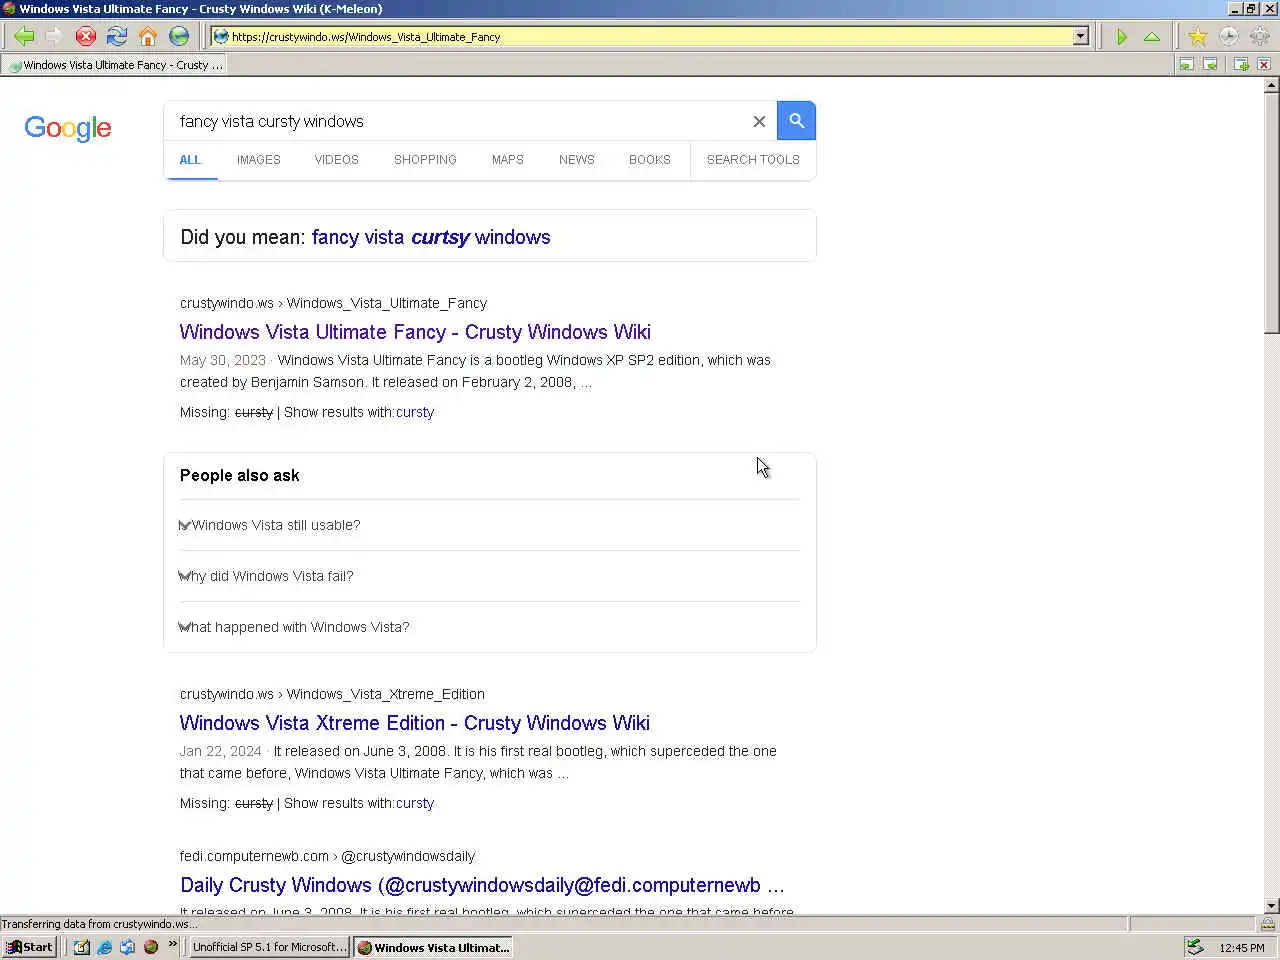This screenshot has height=960, width=1280.
Task: Open History clock icon in toolbar
Action: coord(1228,37)
